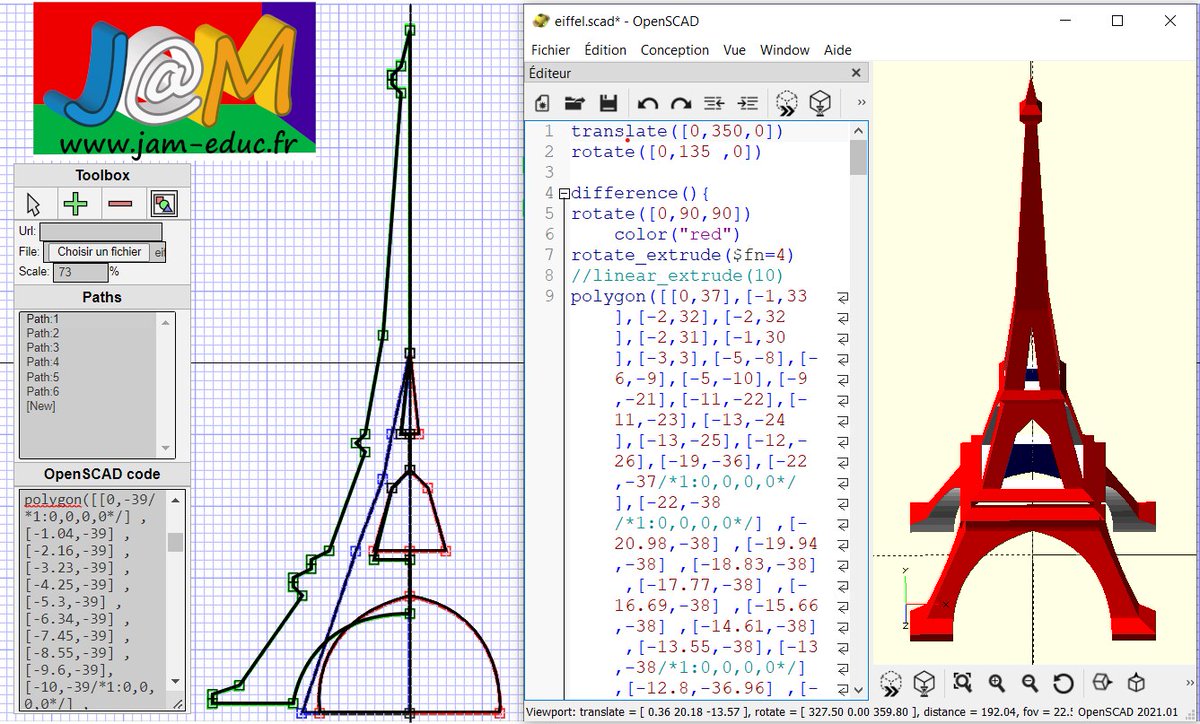
Task: Click the Zoom In magnifier icon
Action: [996, 683]
